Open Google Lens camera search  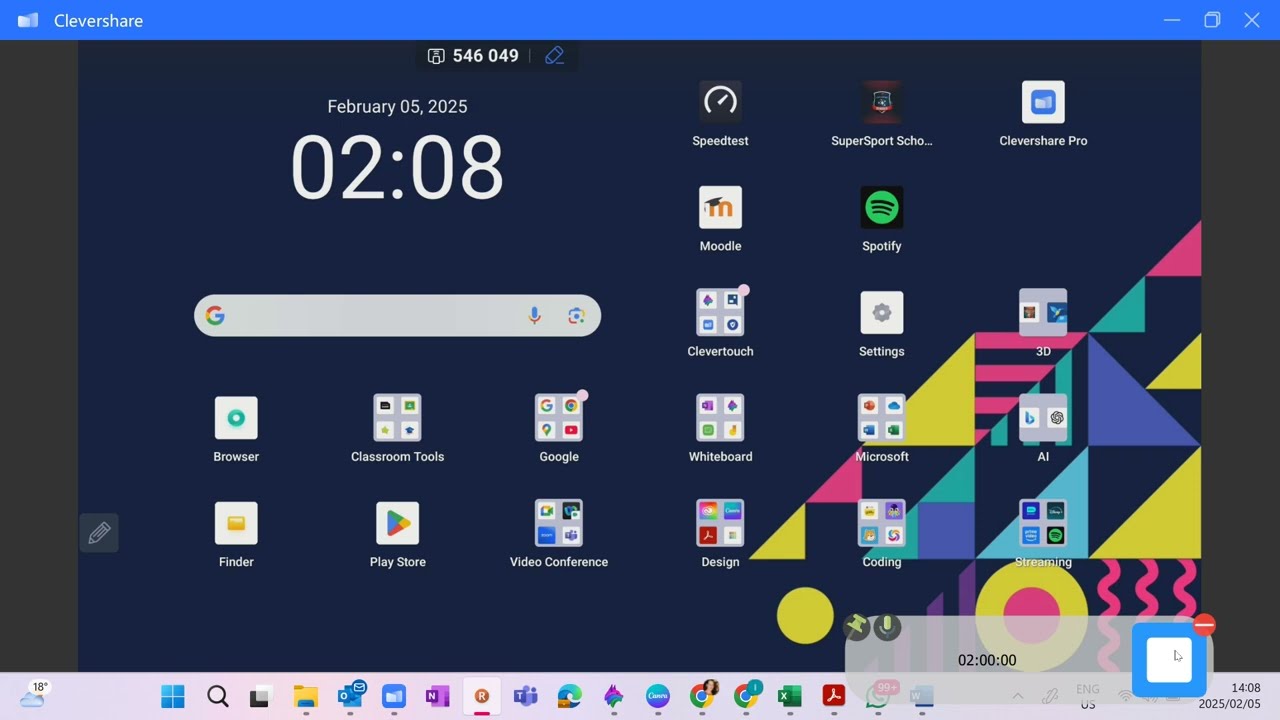(x=576, y=316)
